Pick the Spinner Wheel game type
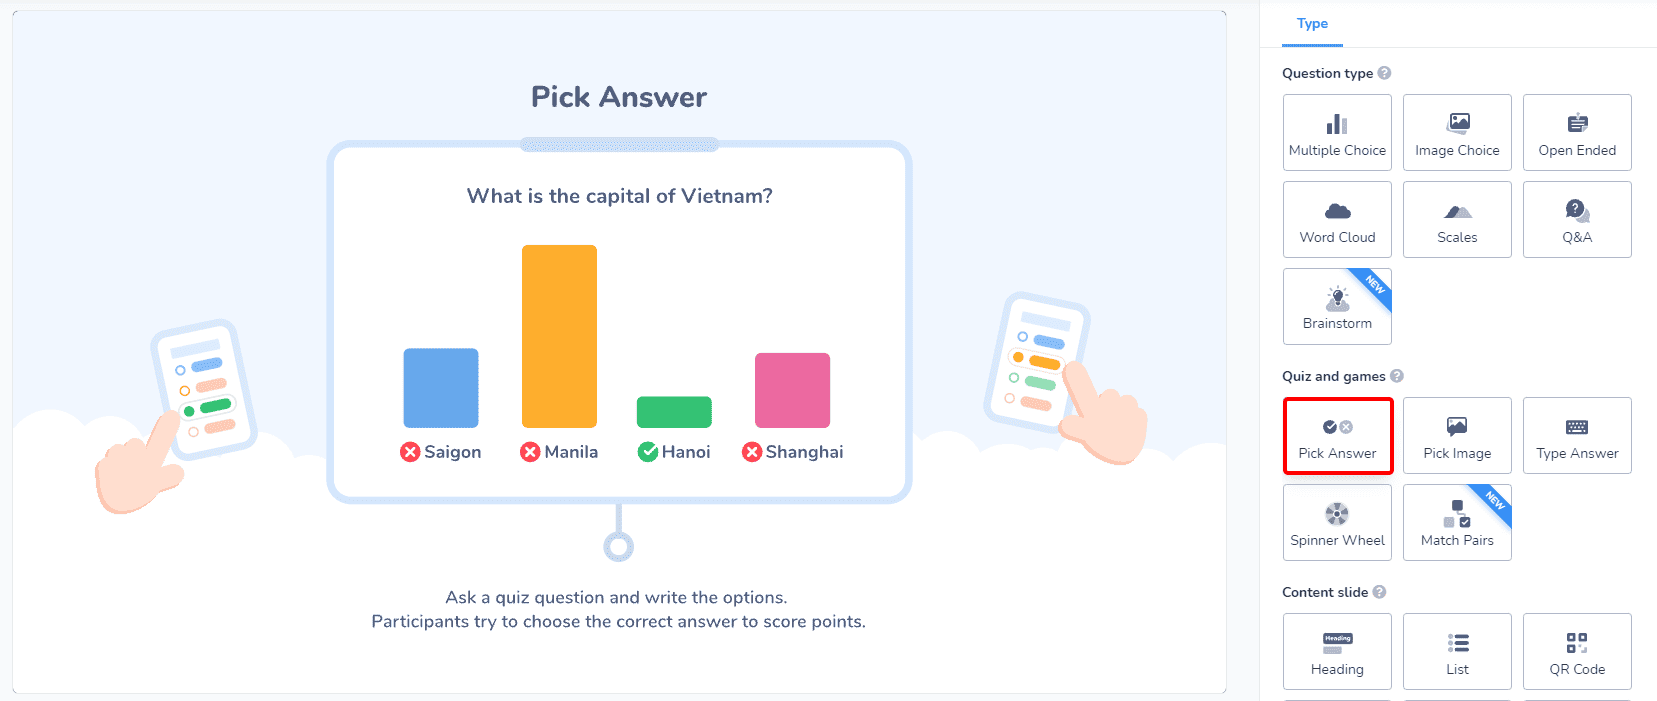Viewport: 1657px width, 701px height. pos(1337,522)
